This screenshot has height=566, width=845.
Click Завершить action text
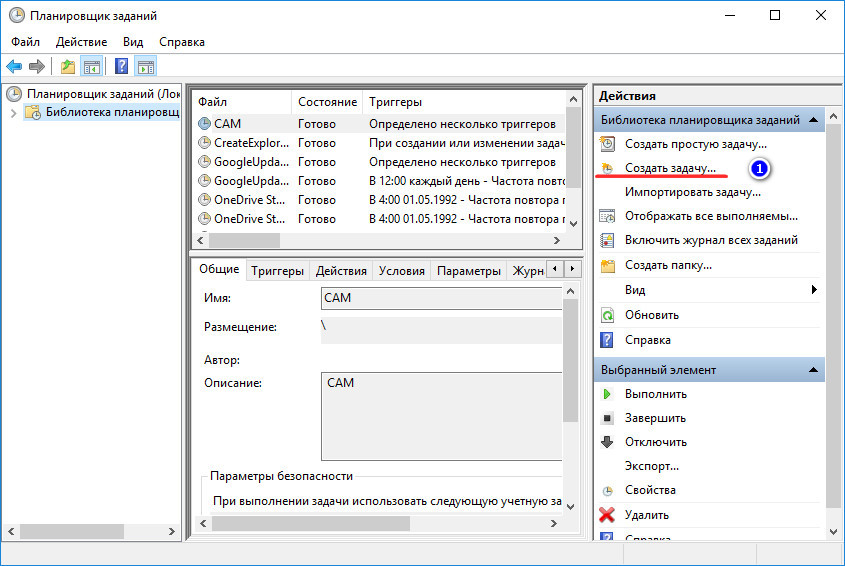[x=655, y=418]
